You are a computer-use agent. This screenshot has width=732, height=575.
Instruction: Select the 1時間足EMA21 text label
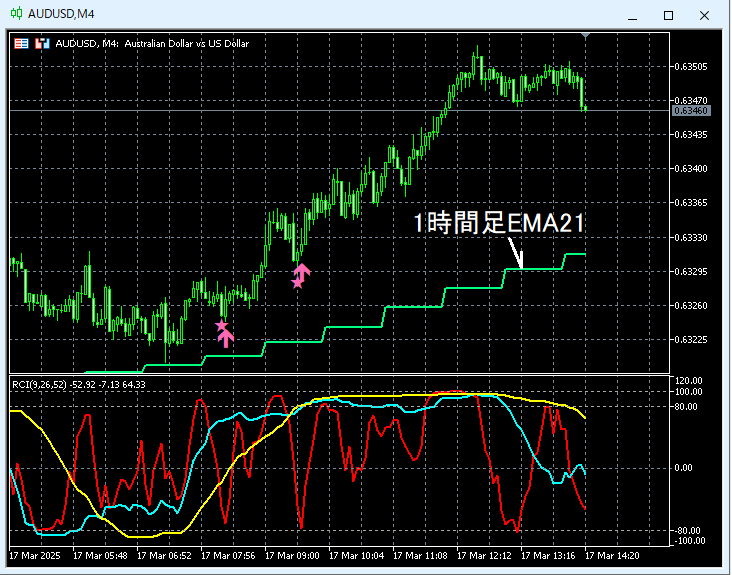[x=499, y=223]
